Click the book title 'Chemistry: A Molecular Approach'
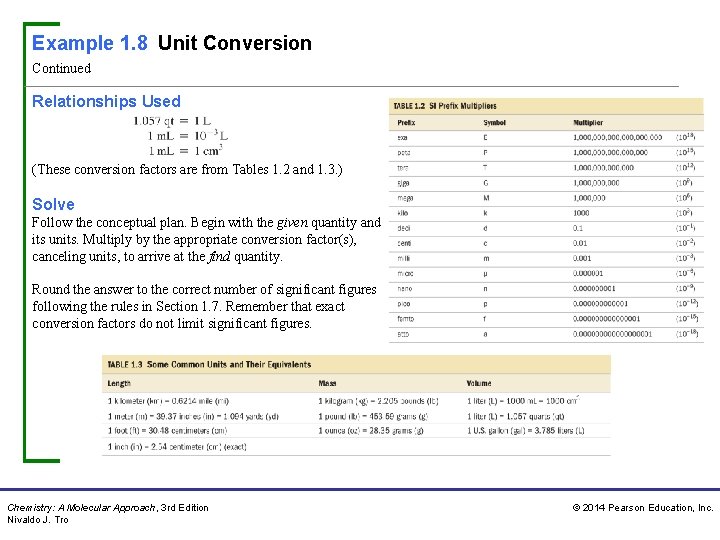 click(82, 508)
